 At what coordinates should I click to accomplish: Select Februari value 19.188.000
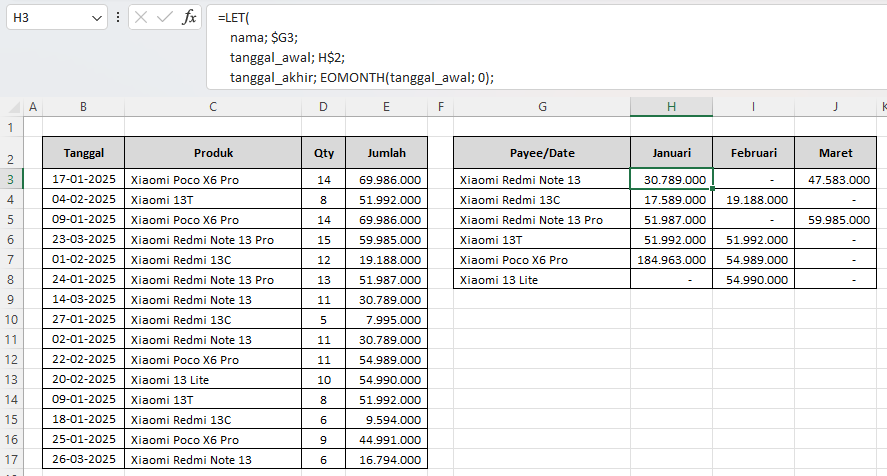tap(753, 199)
